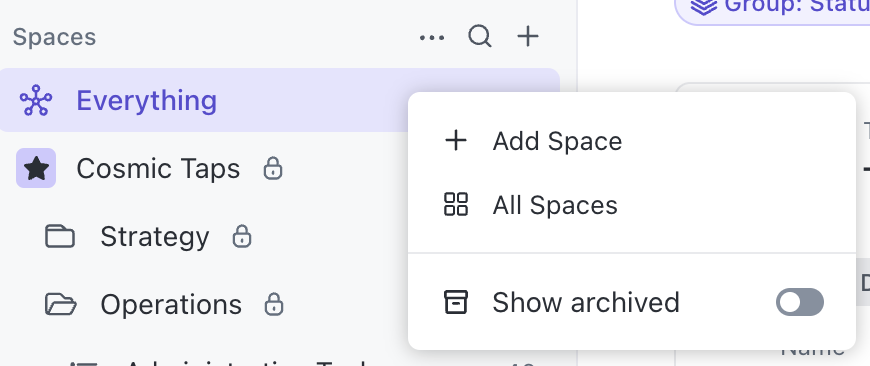Click the All Spaces grid icon
This screenshot has height=366, width=870.
pyautogui.click(x=456, y=204)
